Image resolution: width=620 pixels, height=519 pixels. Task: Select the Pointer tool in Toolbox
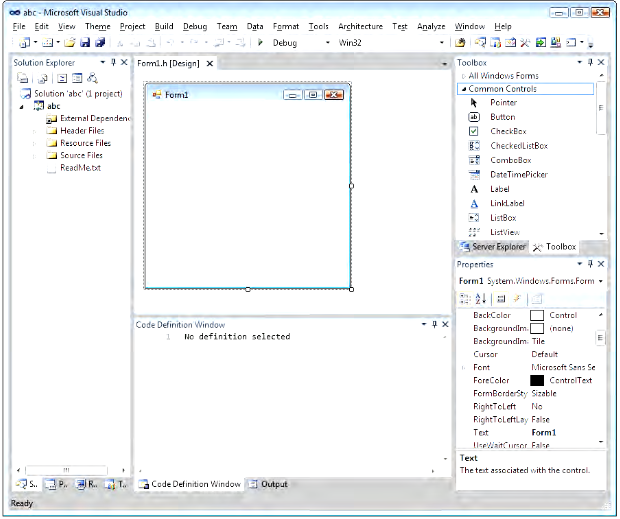coord(503,103)
